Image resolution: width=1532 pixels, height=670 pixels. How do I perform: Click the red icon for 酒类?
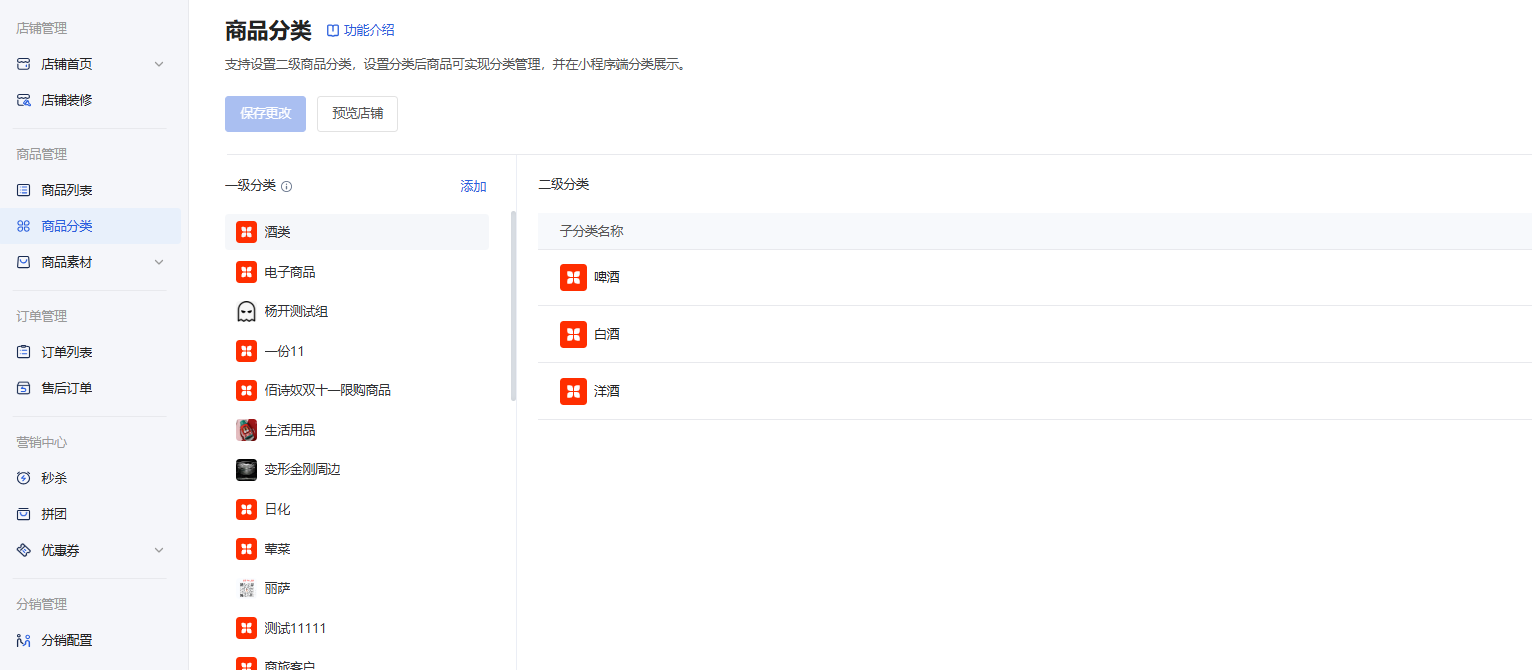tap(246, 232)
